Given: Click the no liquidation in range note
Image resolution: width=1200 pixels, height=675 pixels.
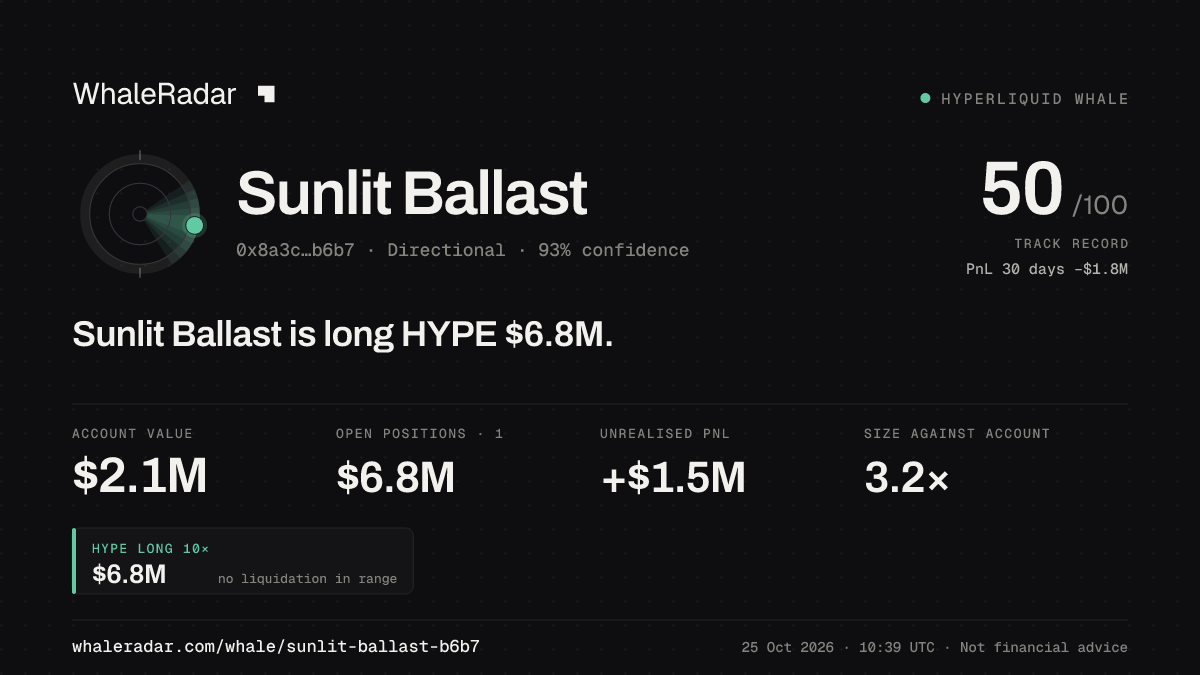Looking at the screenshot, I should click(x=307, y=579).
